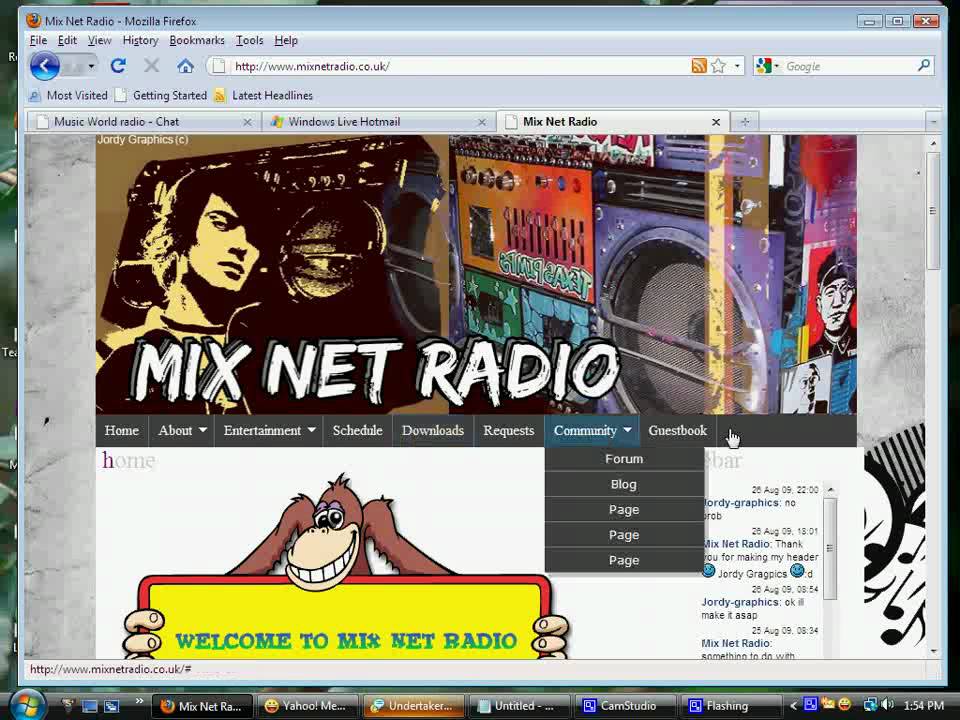960x720 pixels.
Task: Open the Help menu
Action: click(285, 40)
